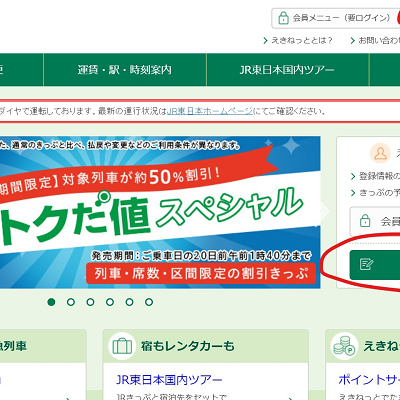The image size is (400, 400).
Task: Follow the JR東日本ホームページ hyperlink
Action: [210, 111]
